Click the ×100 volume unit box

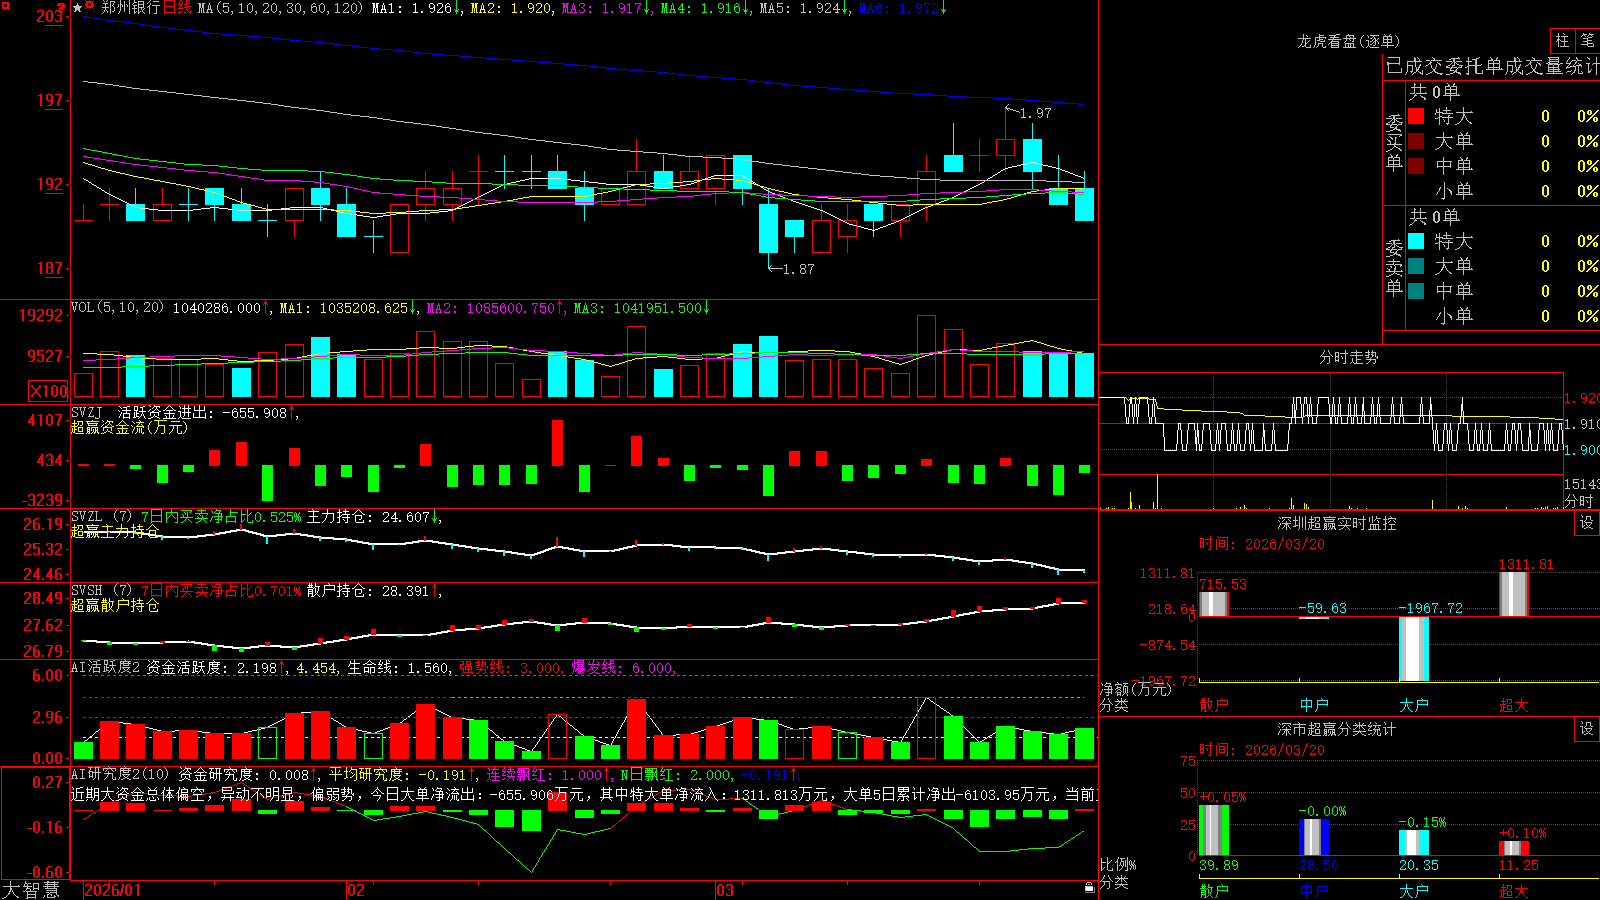click(48, 391)
